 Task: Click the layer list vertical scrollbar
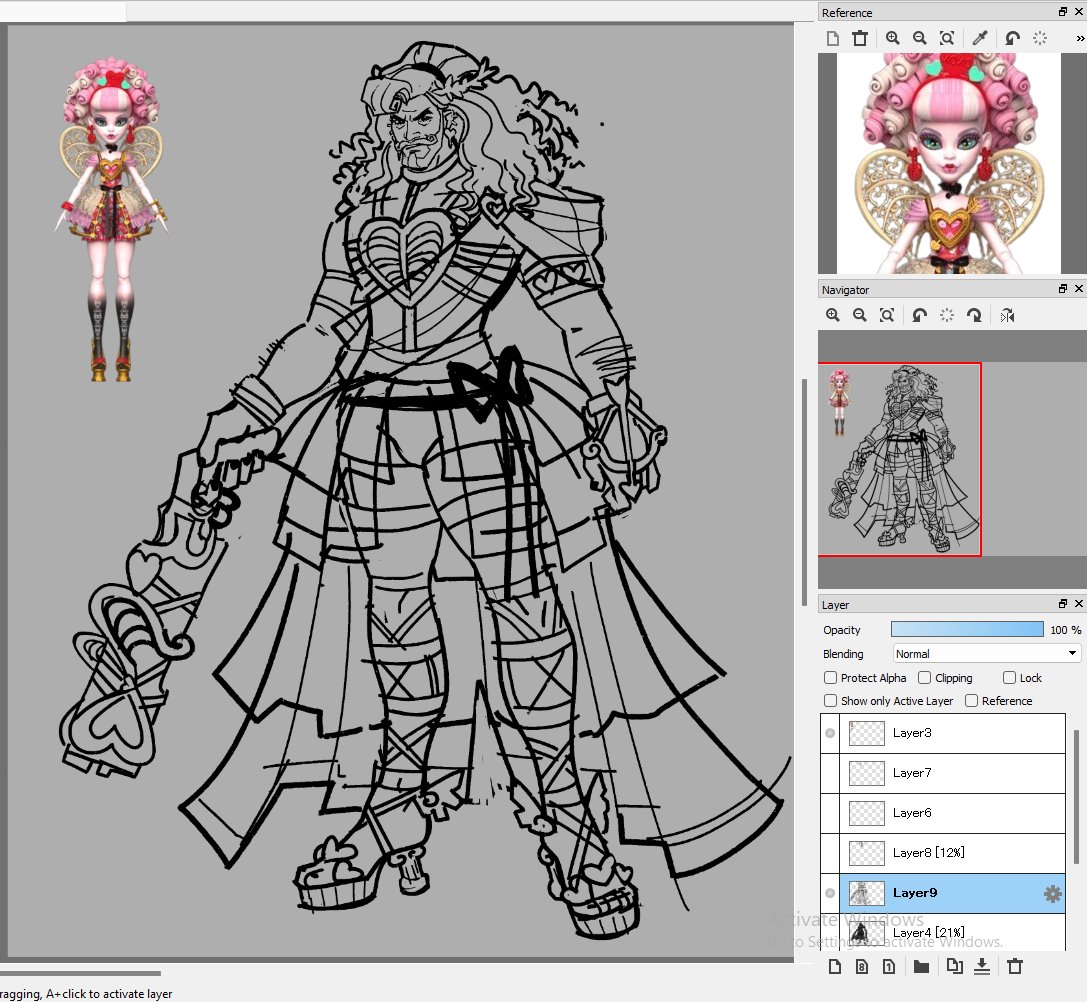pyautogui.click(x=1076, y=797)
